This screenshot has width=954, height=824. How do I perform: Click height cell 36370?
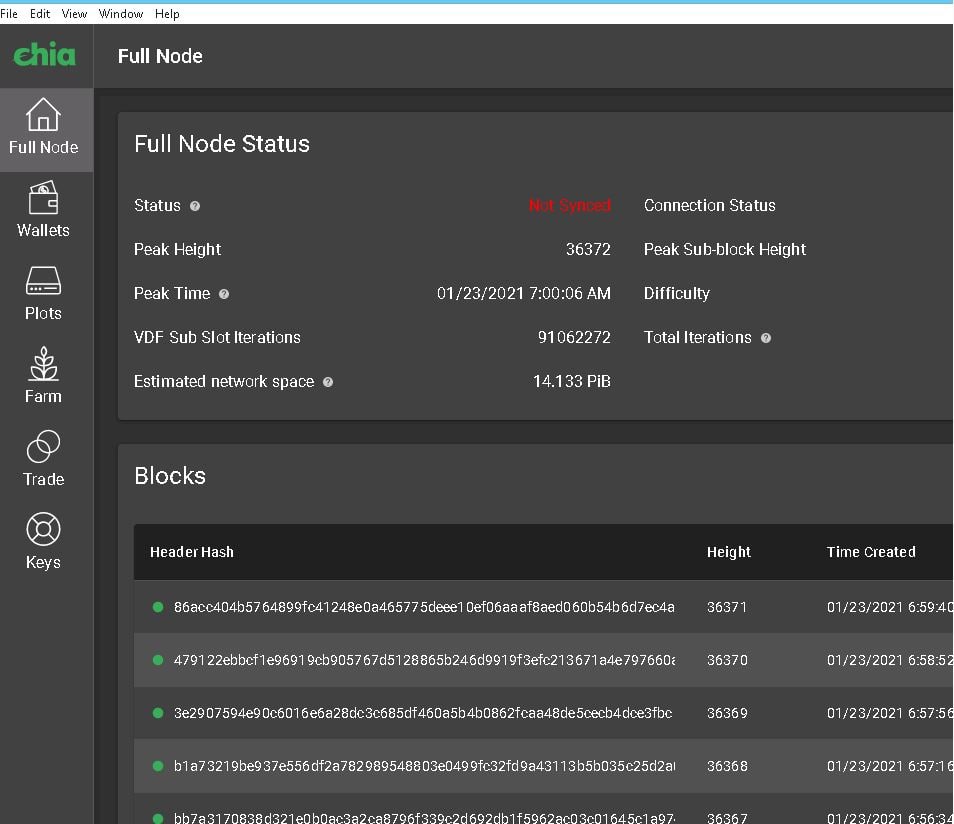[x=727, y=660]
